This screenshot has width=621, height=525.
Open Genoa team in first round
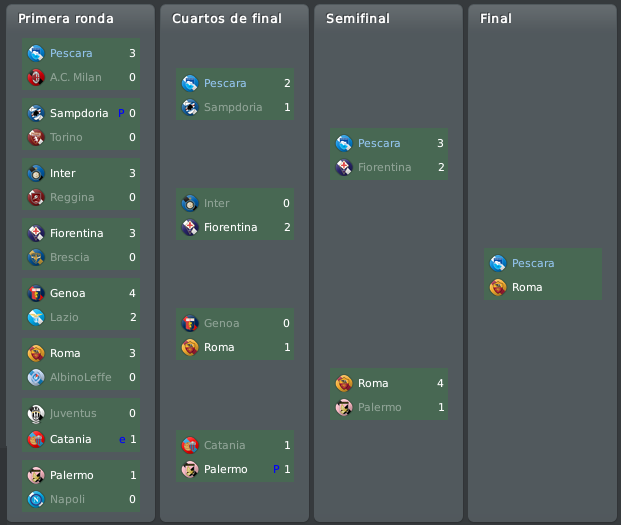(x=68, y=293)
